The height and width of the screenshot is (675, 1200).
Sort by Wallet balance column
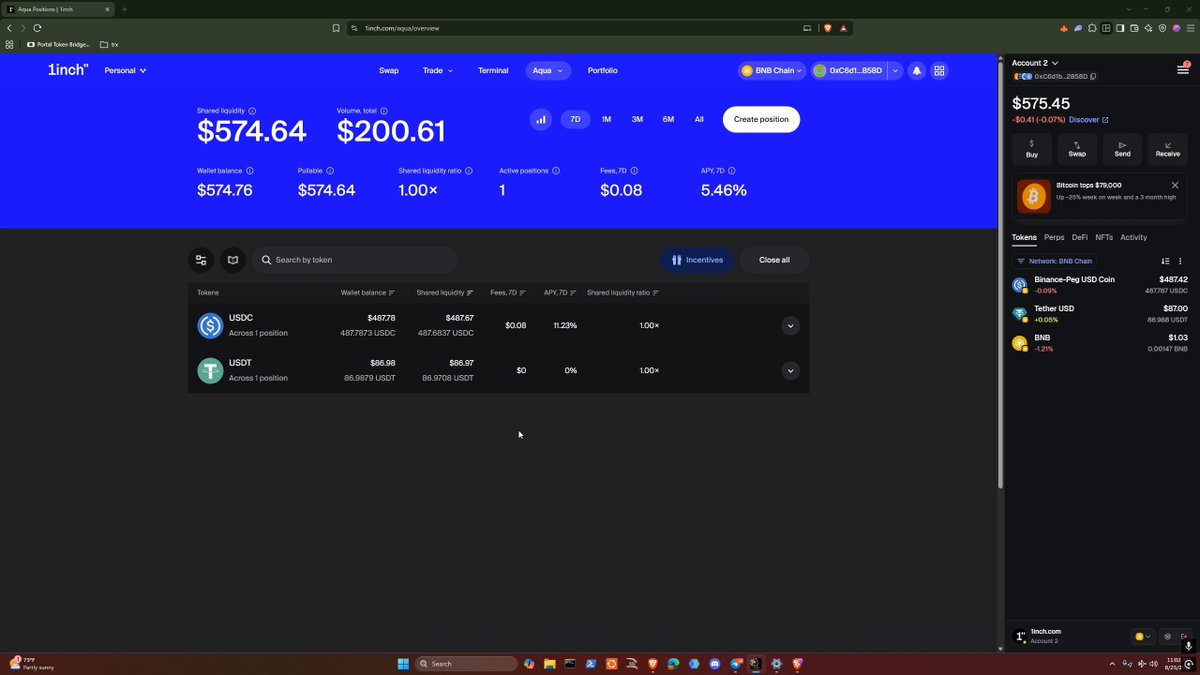pos(368,293)
